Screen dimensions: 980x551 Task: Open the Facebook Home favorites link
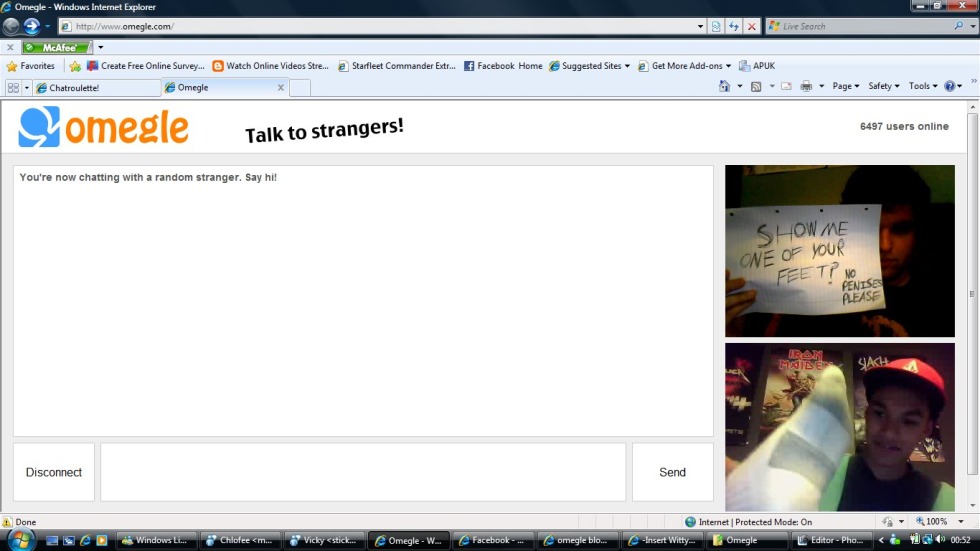tap(503, 66)
